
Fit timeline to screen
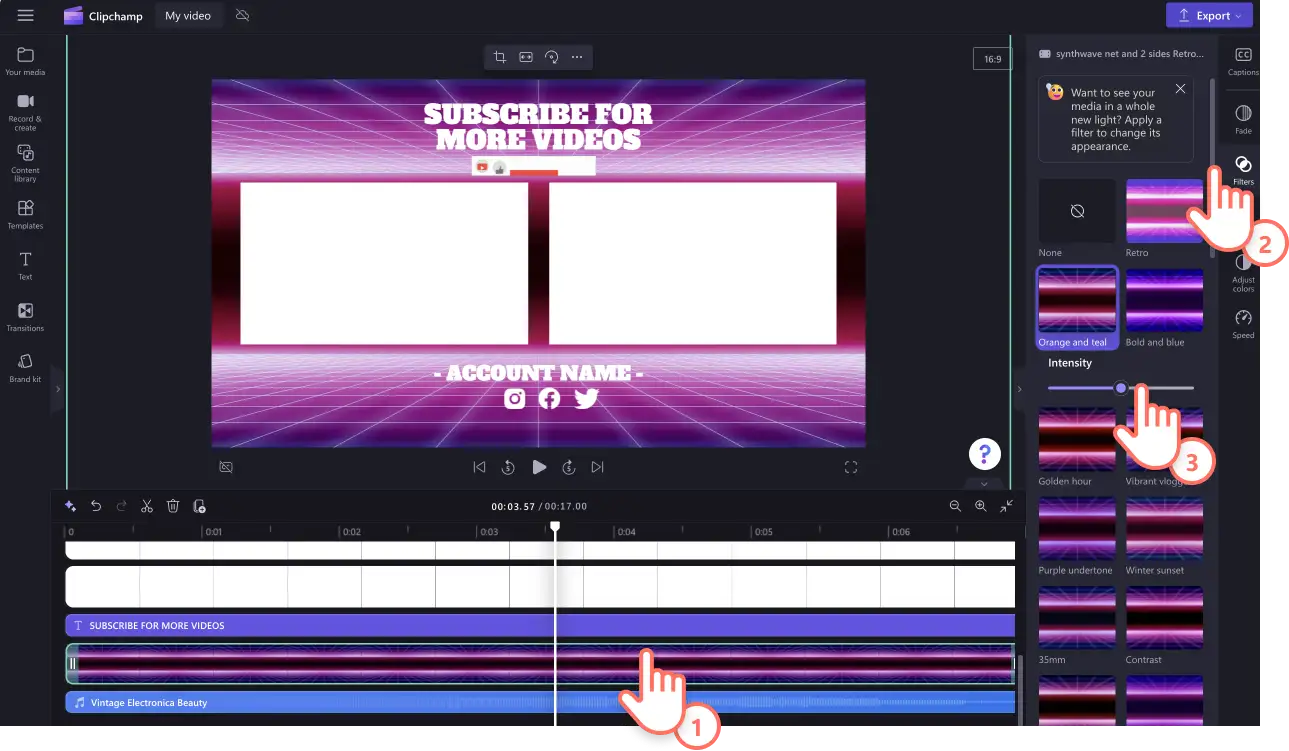click(1007, 506)
